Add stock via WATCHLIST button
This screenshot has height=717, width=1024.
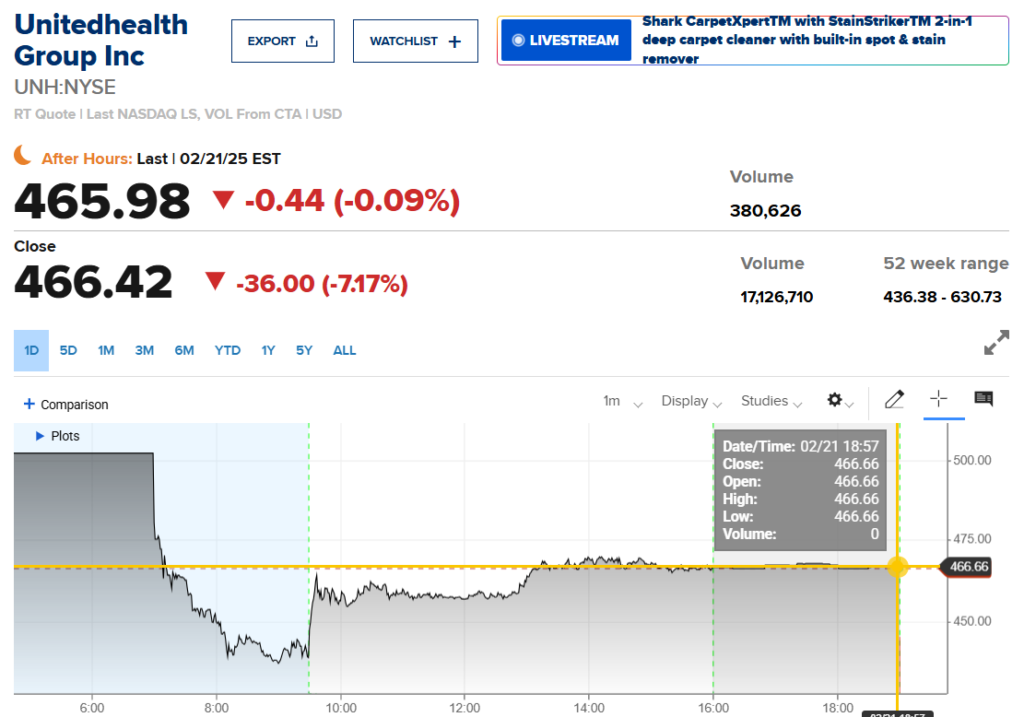tap(415, 41)
